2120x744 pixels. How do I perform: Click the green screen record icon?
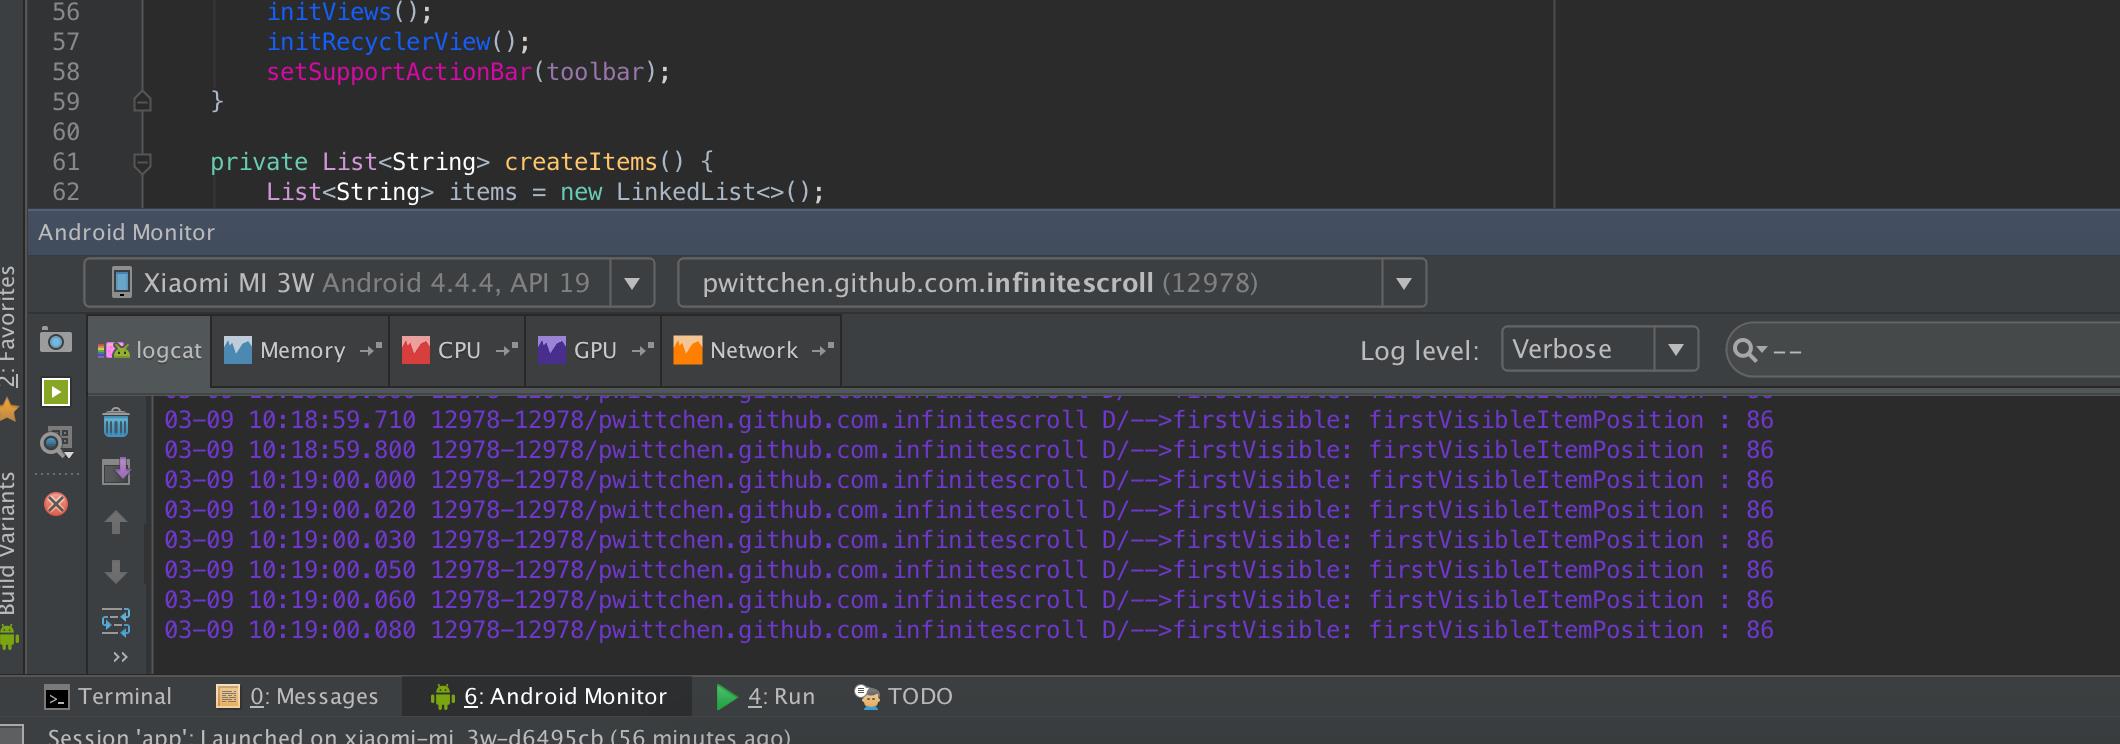click(56, 392)
